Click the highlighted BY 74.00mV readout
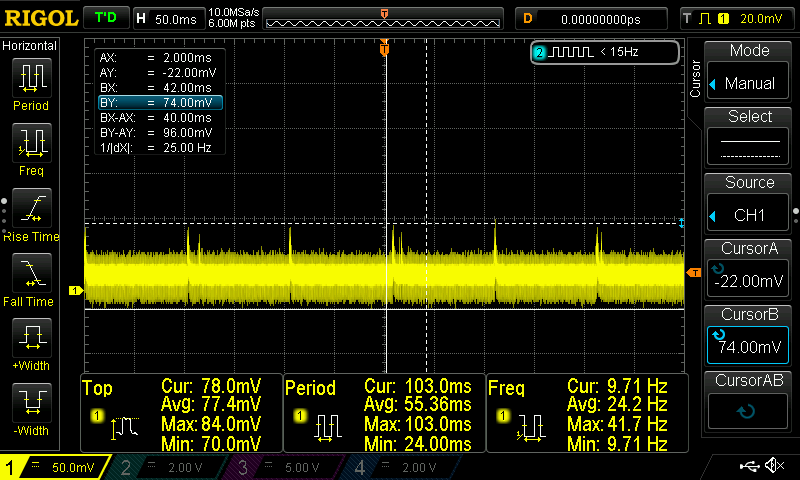800x480 pixels. (160, 102)
